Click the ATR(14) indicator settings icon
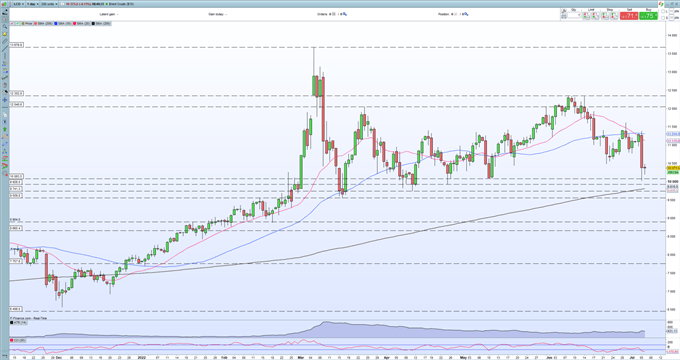 tap(11, 323)
